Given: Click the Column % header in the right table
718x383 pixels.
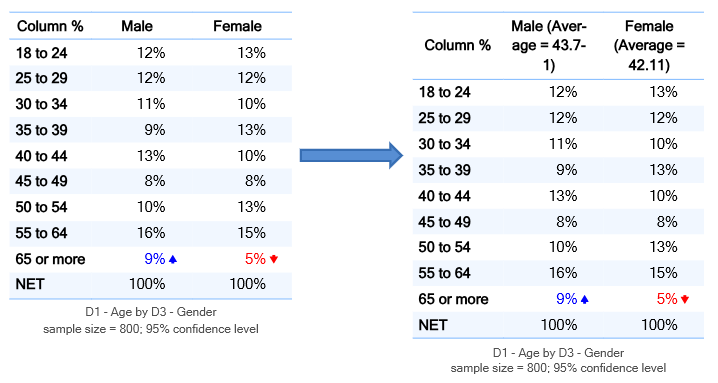Looking at the screenshot, I should (x=457, y=45).
